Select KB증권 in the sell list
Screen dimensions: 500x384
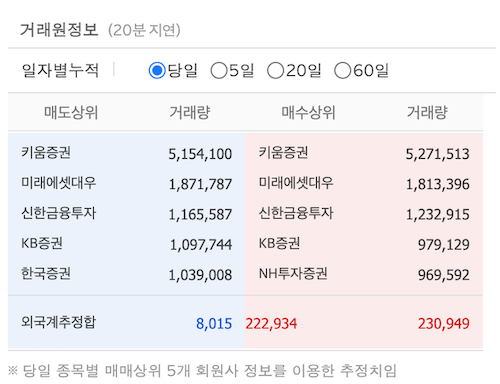tap(42, 243)
